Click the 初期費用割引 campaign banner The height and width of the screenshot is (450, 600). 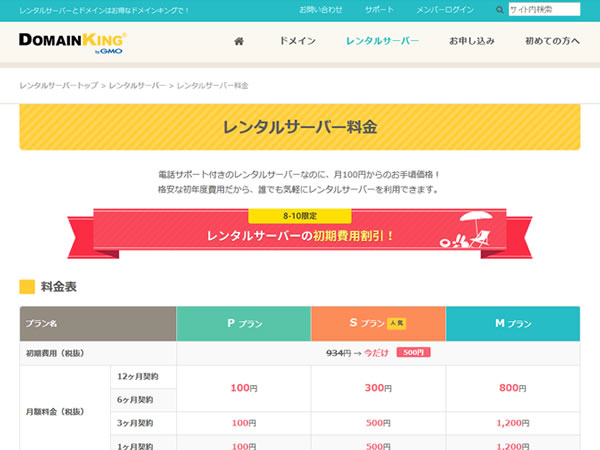click(300, 233)
